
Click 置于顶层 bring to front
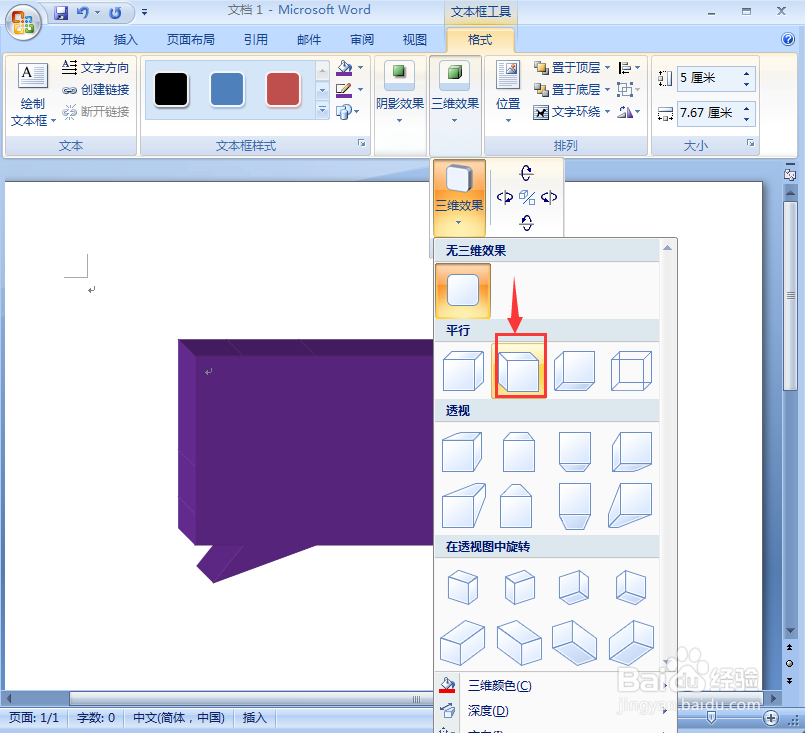(x=567, y=67)
